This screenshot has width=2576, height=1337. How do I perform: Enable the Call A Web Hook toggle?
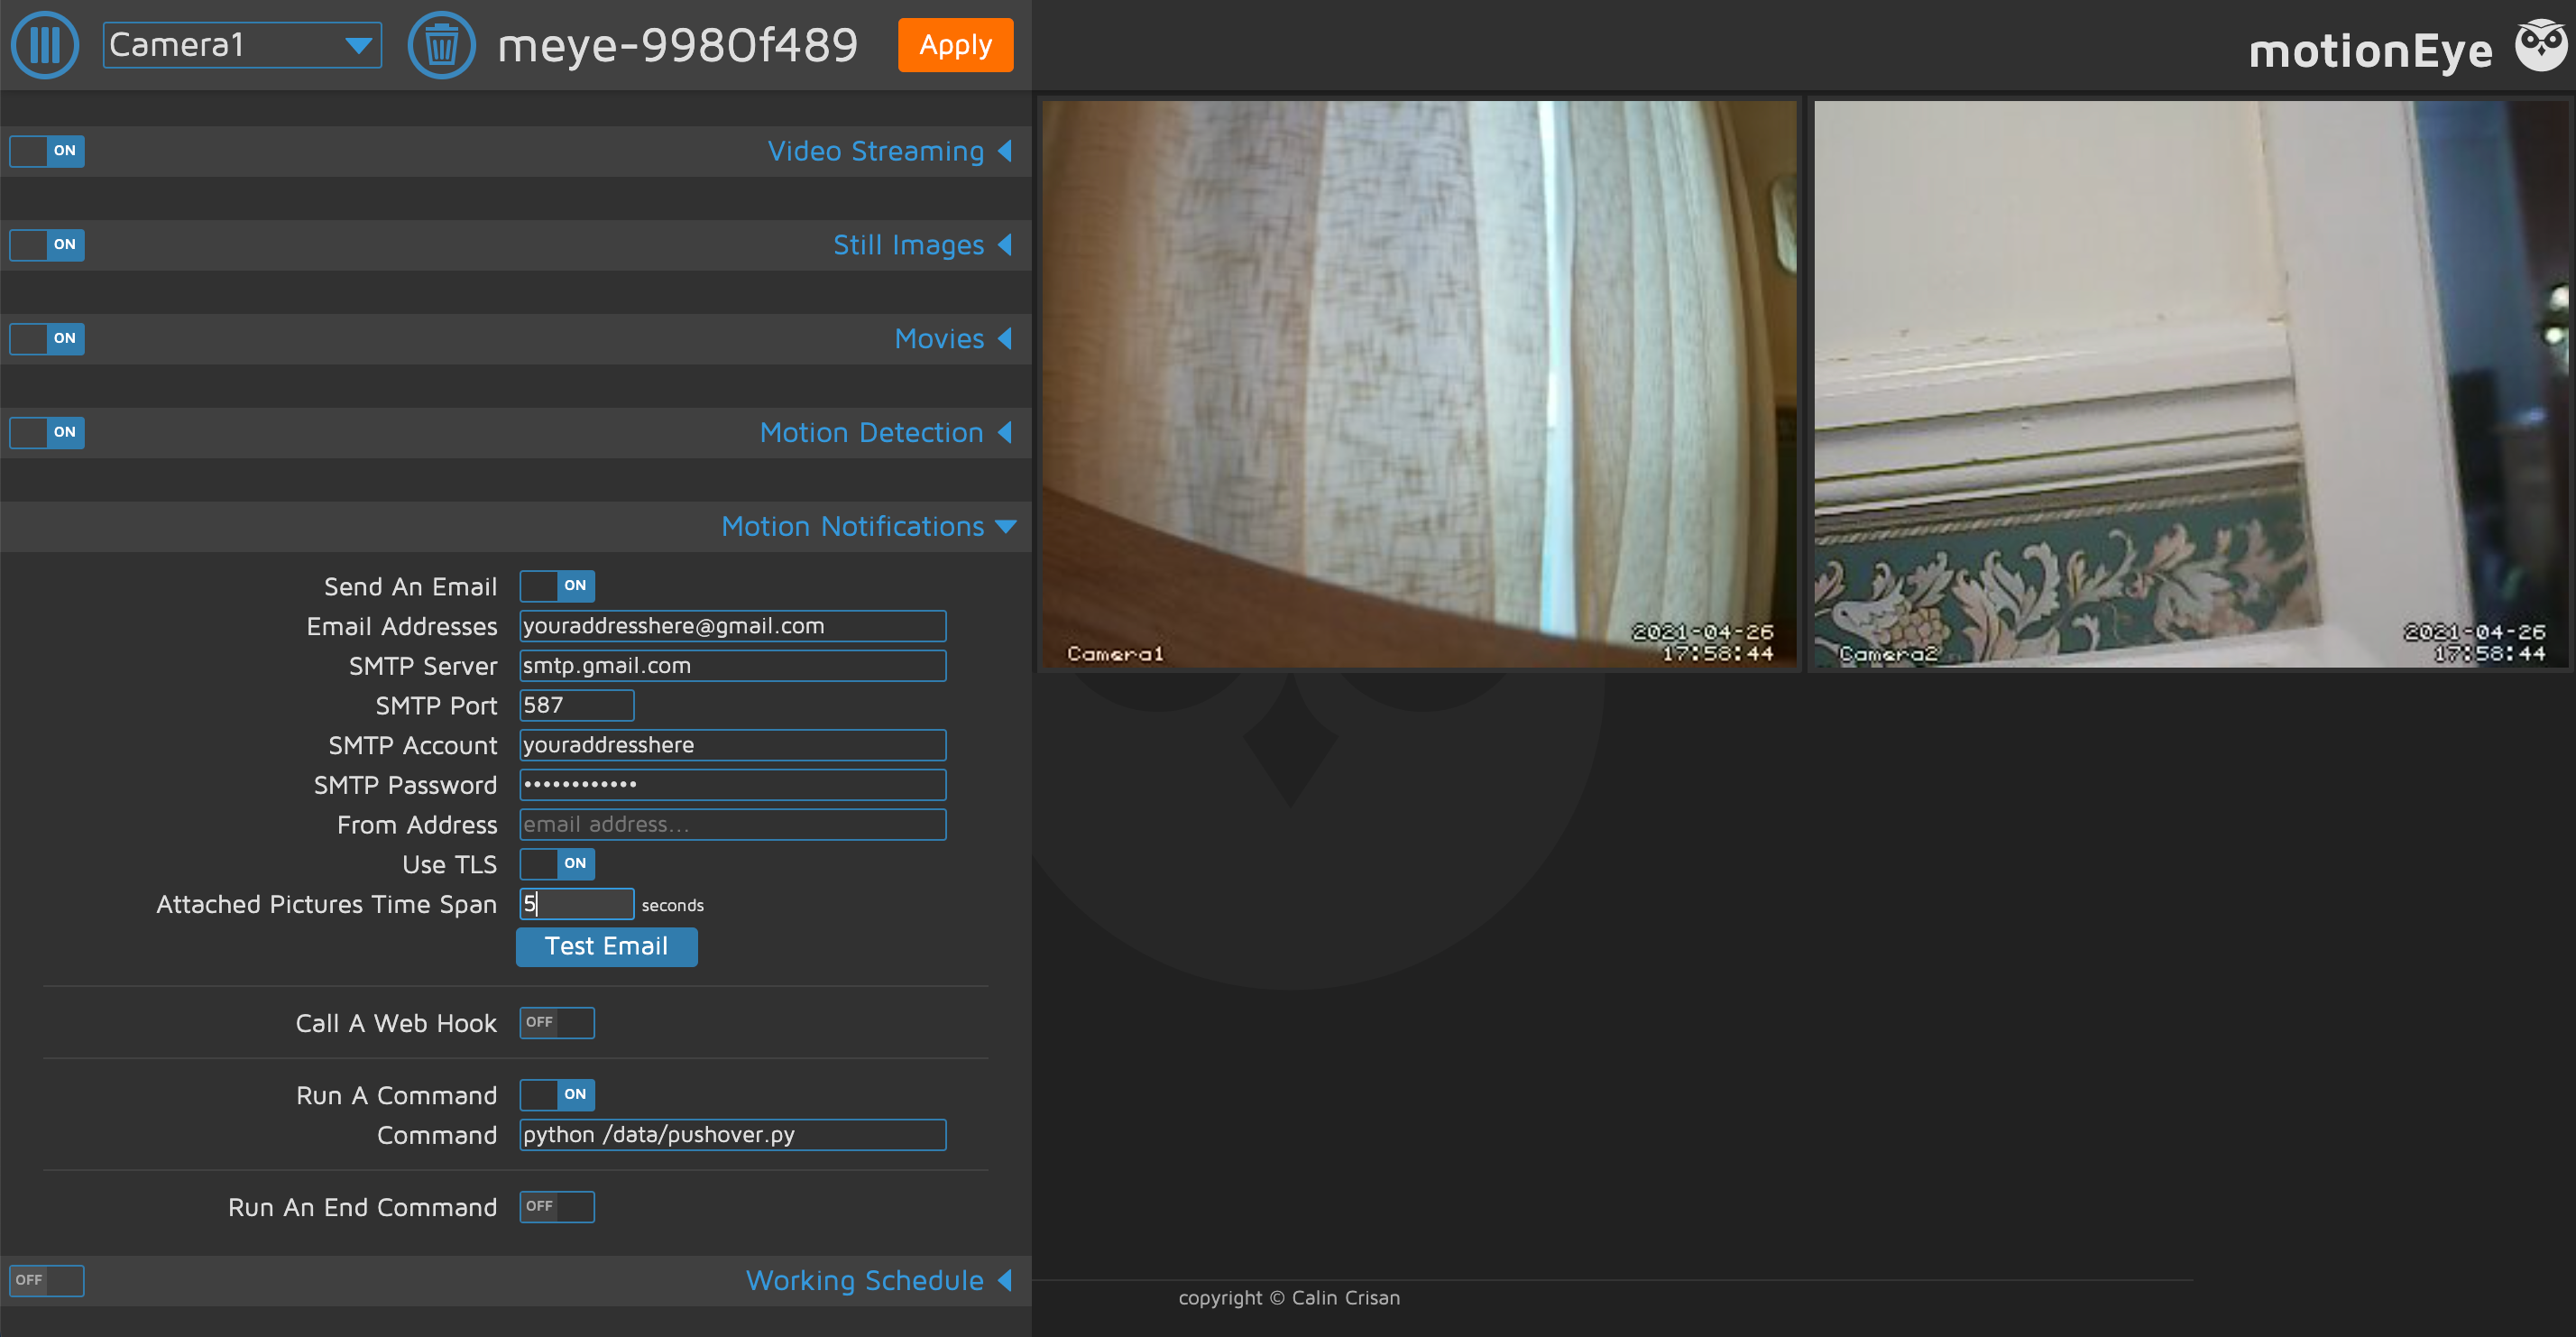pos(556,1022)
